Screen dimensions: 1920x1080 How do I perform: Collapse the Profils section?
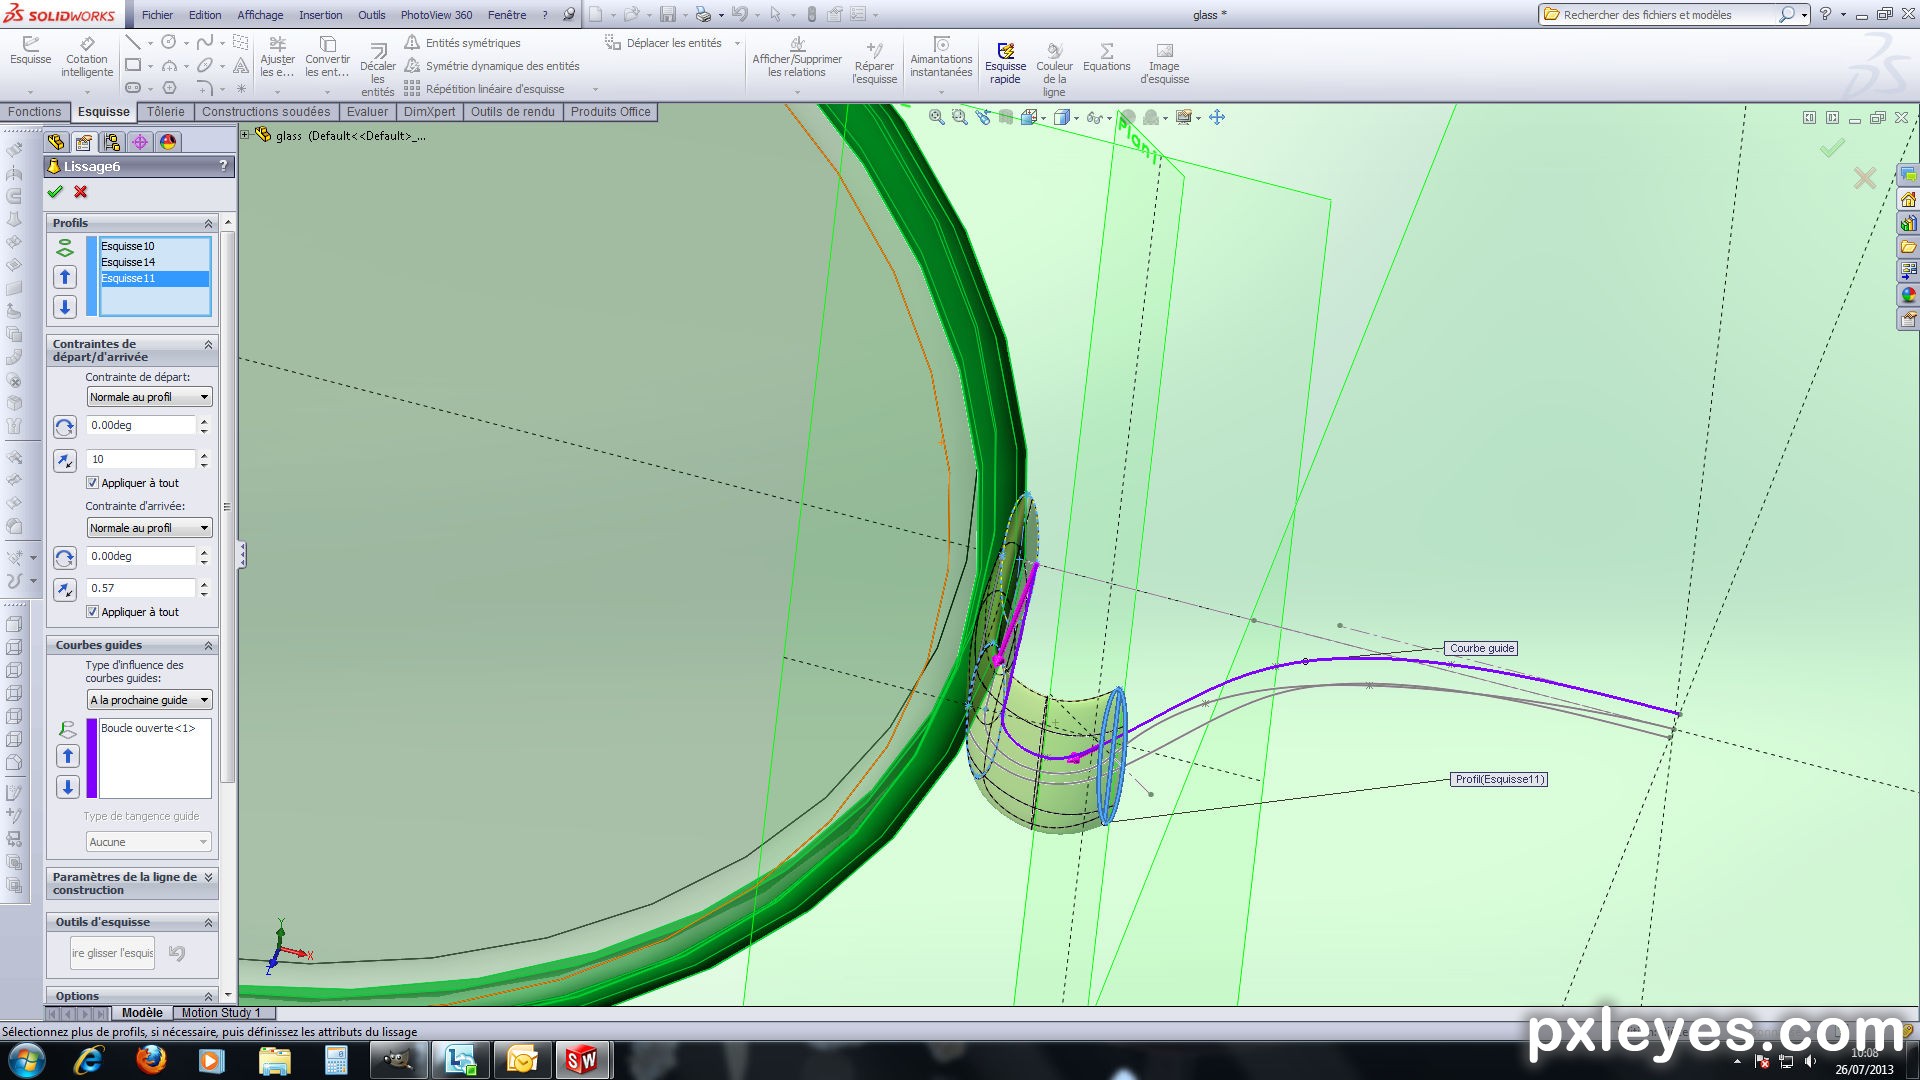pyautogui.click(x=208, y=223)
